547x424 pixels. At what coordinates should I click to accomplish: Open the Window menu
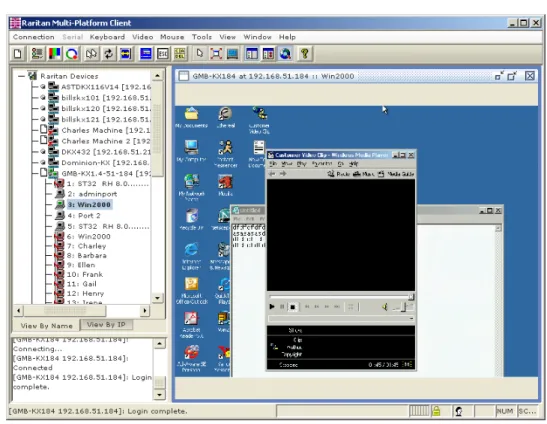pyautogui.click(x=257, y=37)
